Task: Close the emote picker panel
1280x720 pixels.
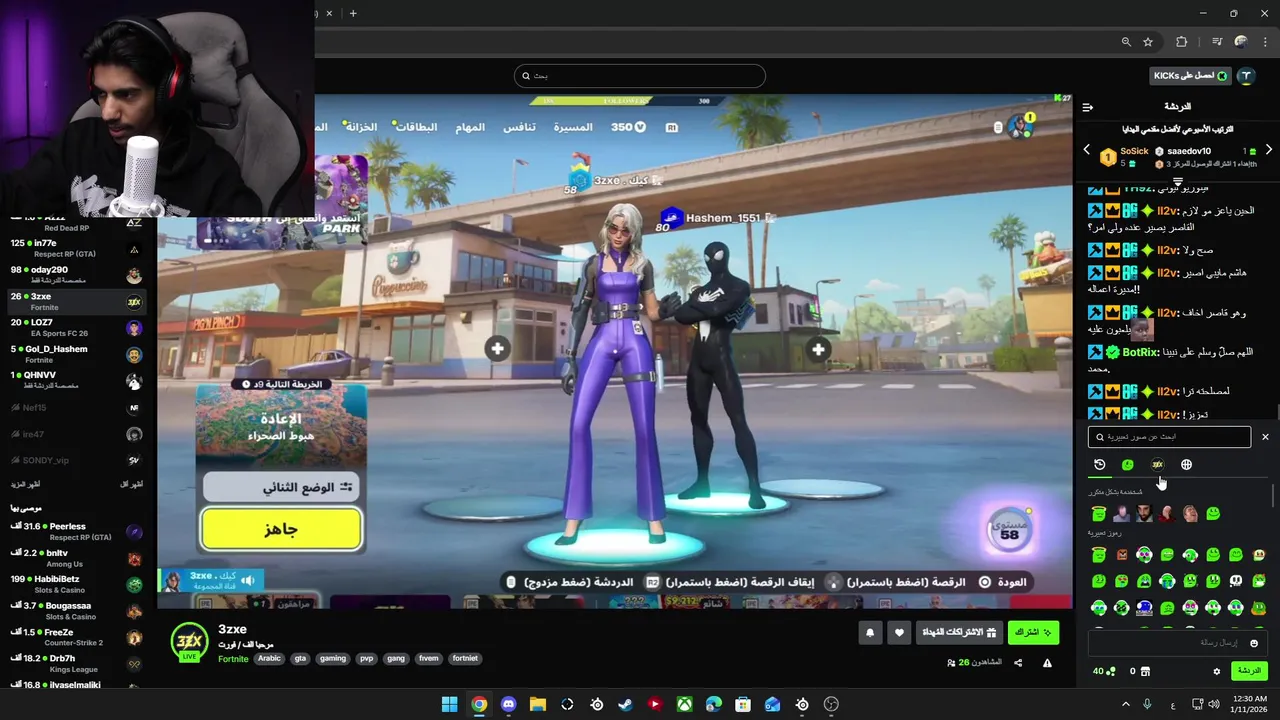Action: 1265,437
